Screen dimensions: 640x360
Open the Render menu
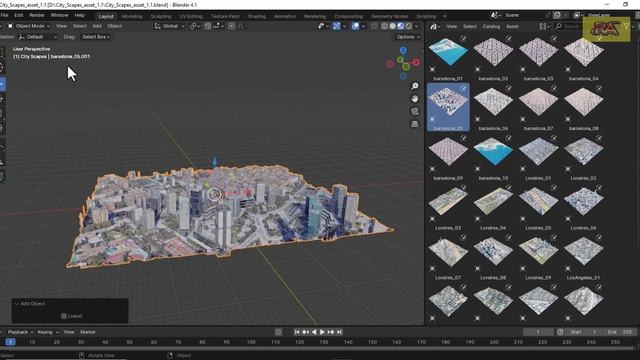[x=37, y=15]
